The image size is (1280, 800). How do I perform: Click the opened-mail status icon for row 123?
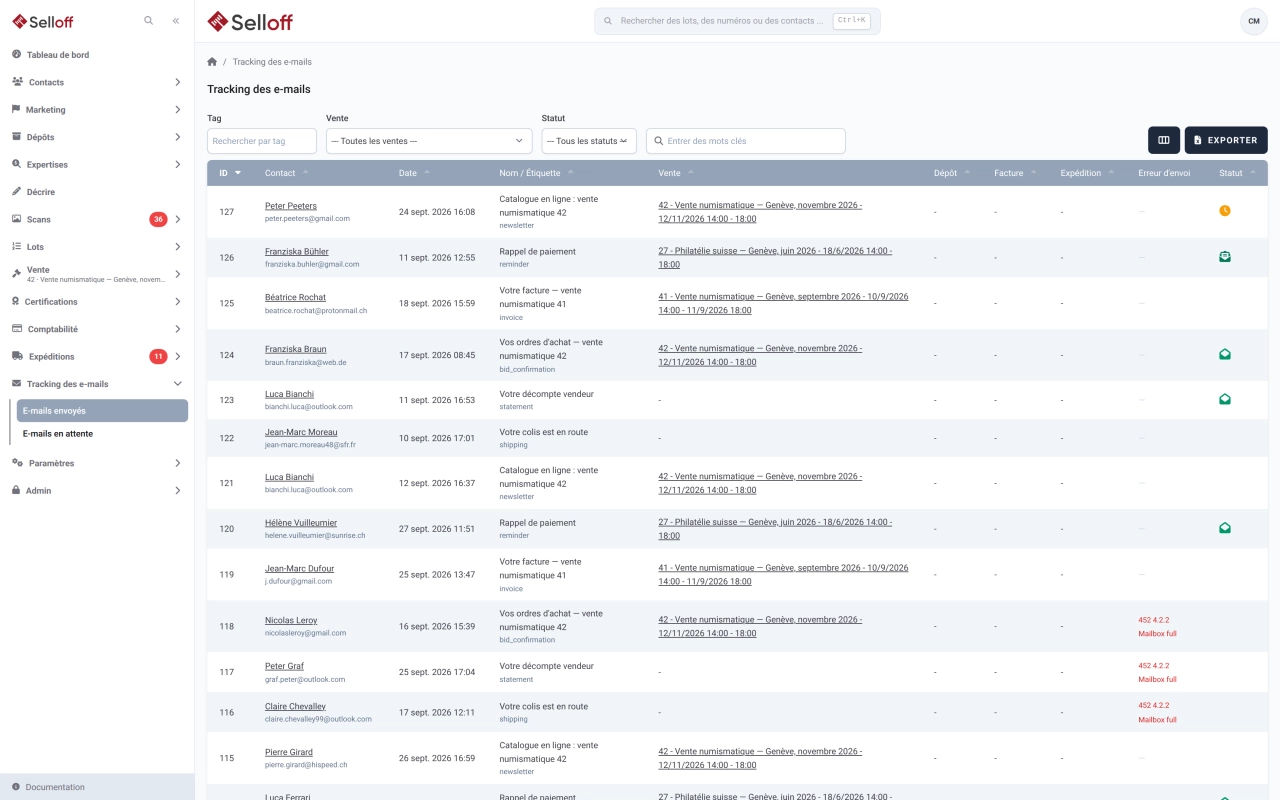pos(1225,399)
